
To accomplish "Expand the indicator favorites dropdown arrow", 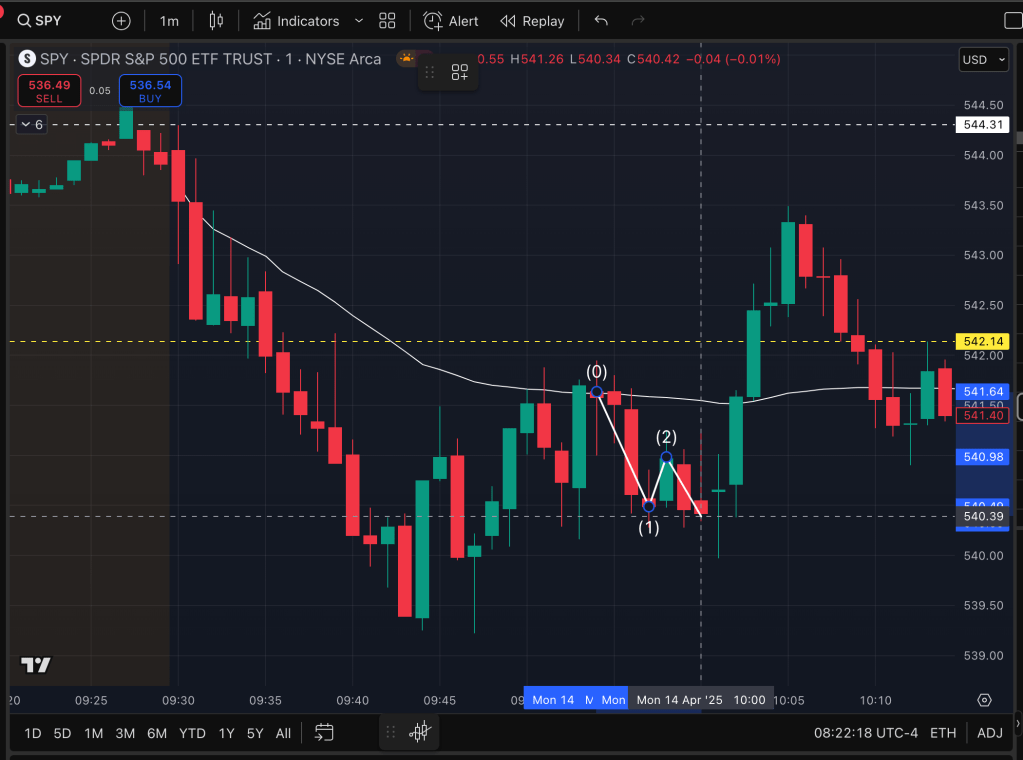I will (359, 21).
